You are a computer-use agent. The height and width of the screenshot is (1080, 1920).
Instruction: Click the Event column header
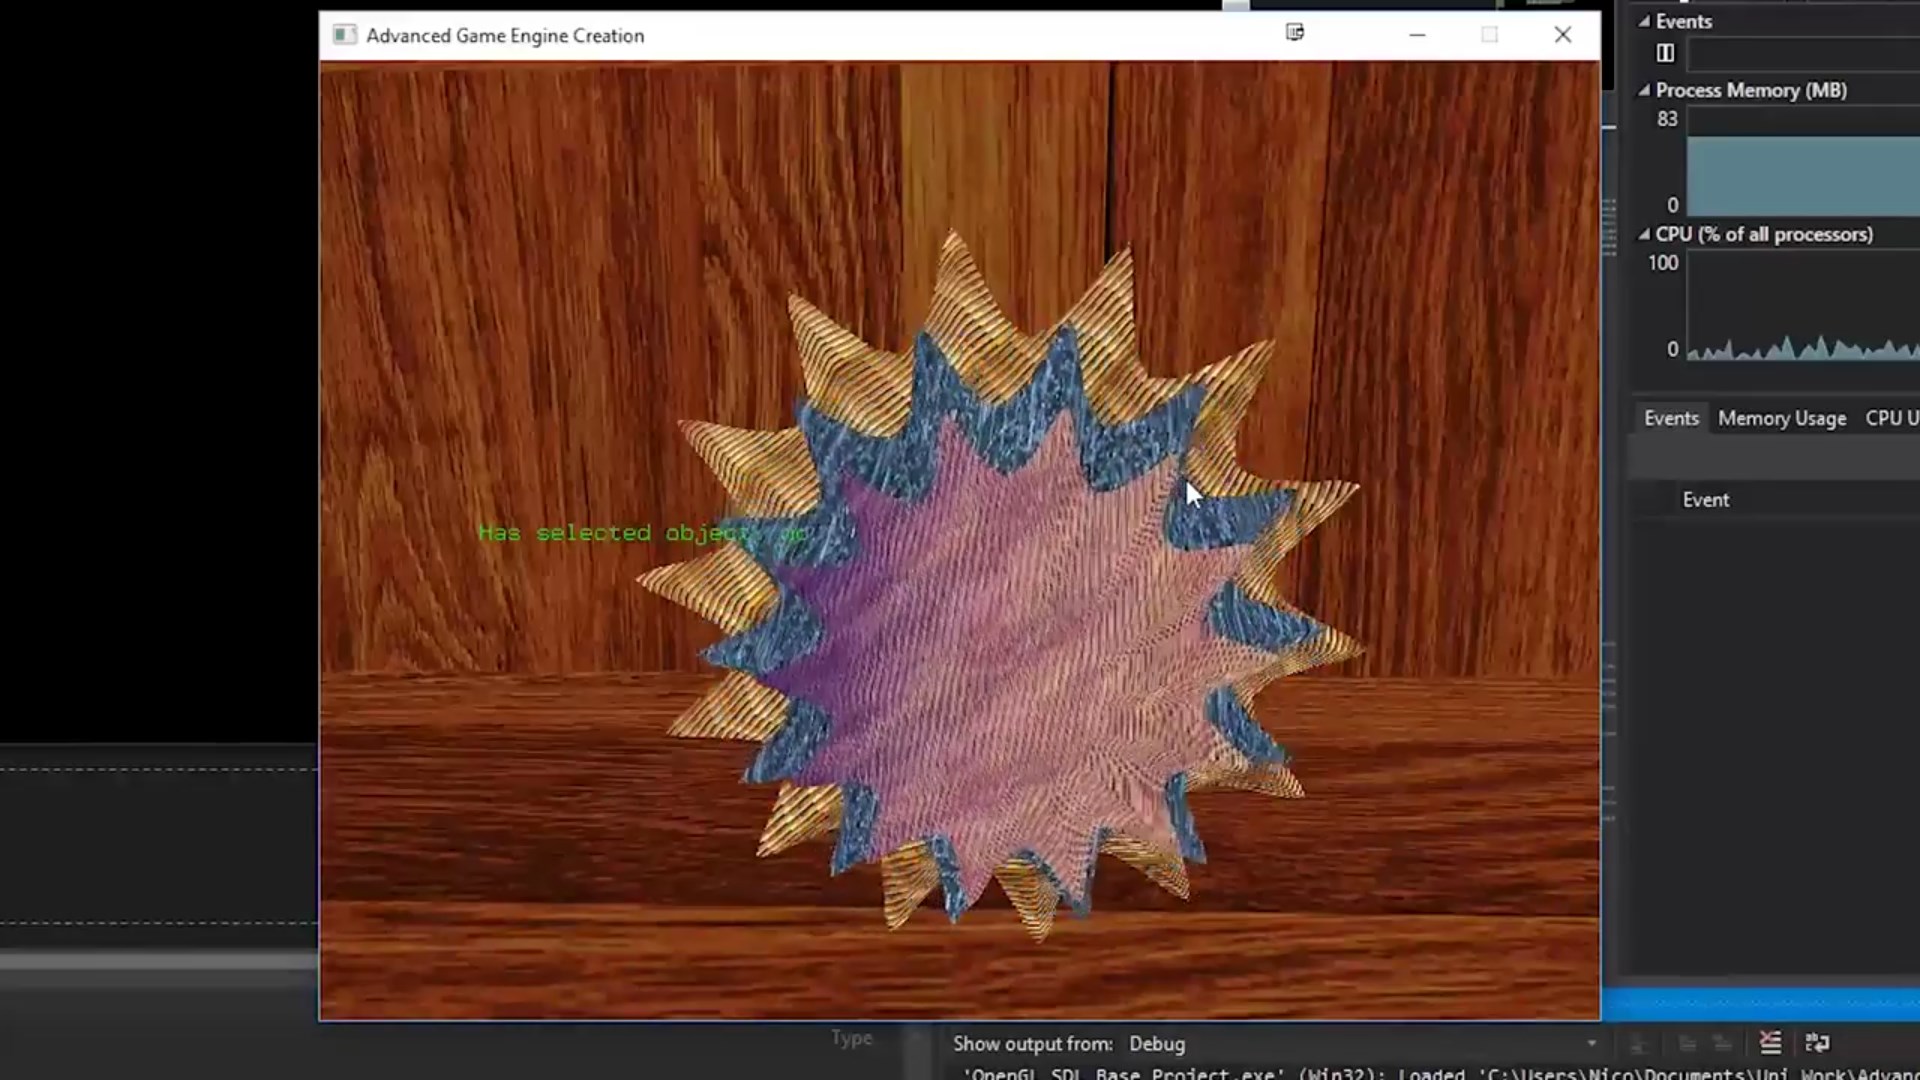[x=1705, y=500]
